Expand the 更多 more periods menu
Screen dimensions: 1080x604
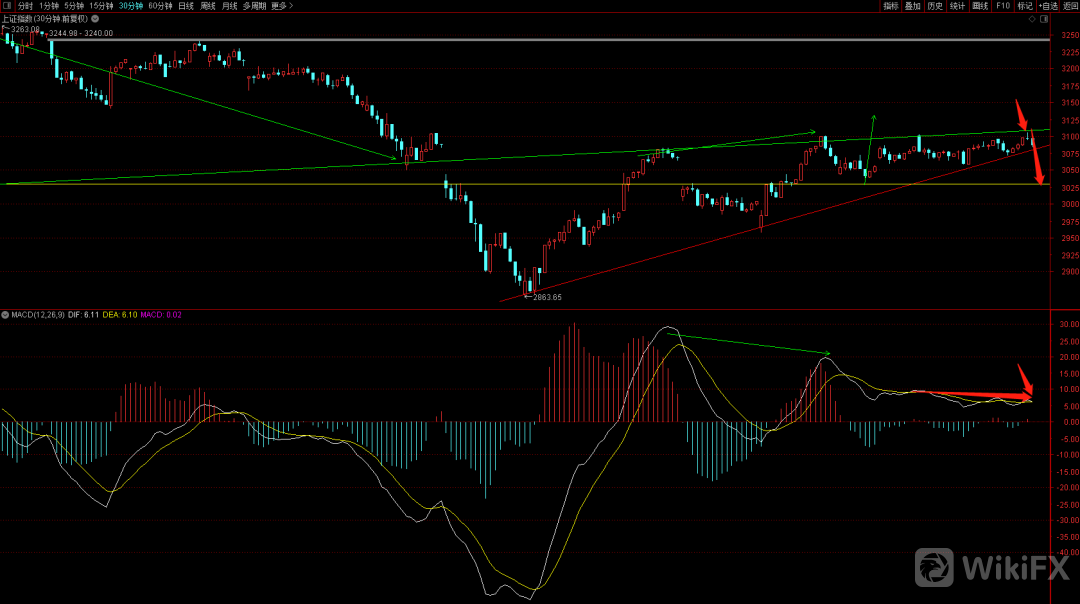click(281, 6)
